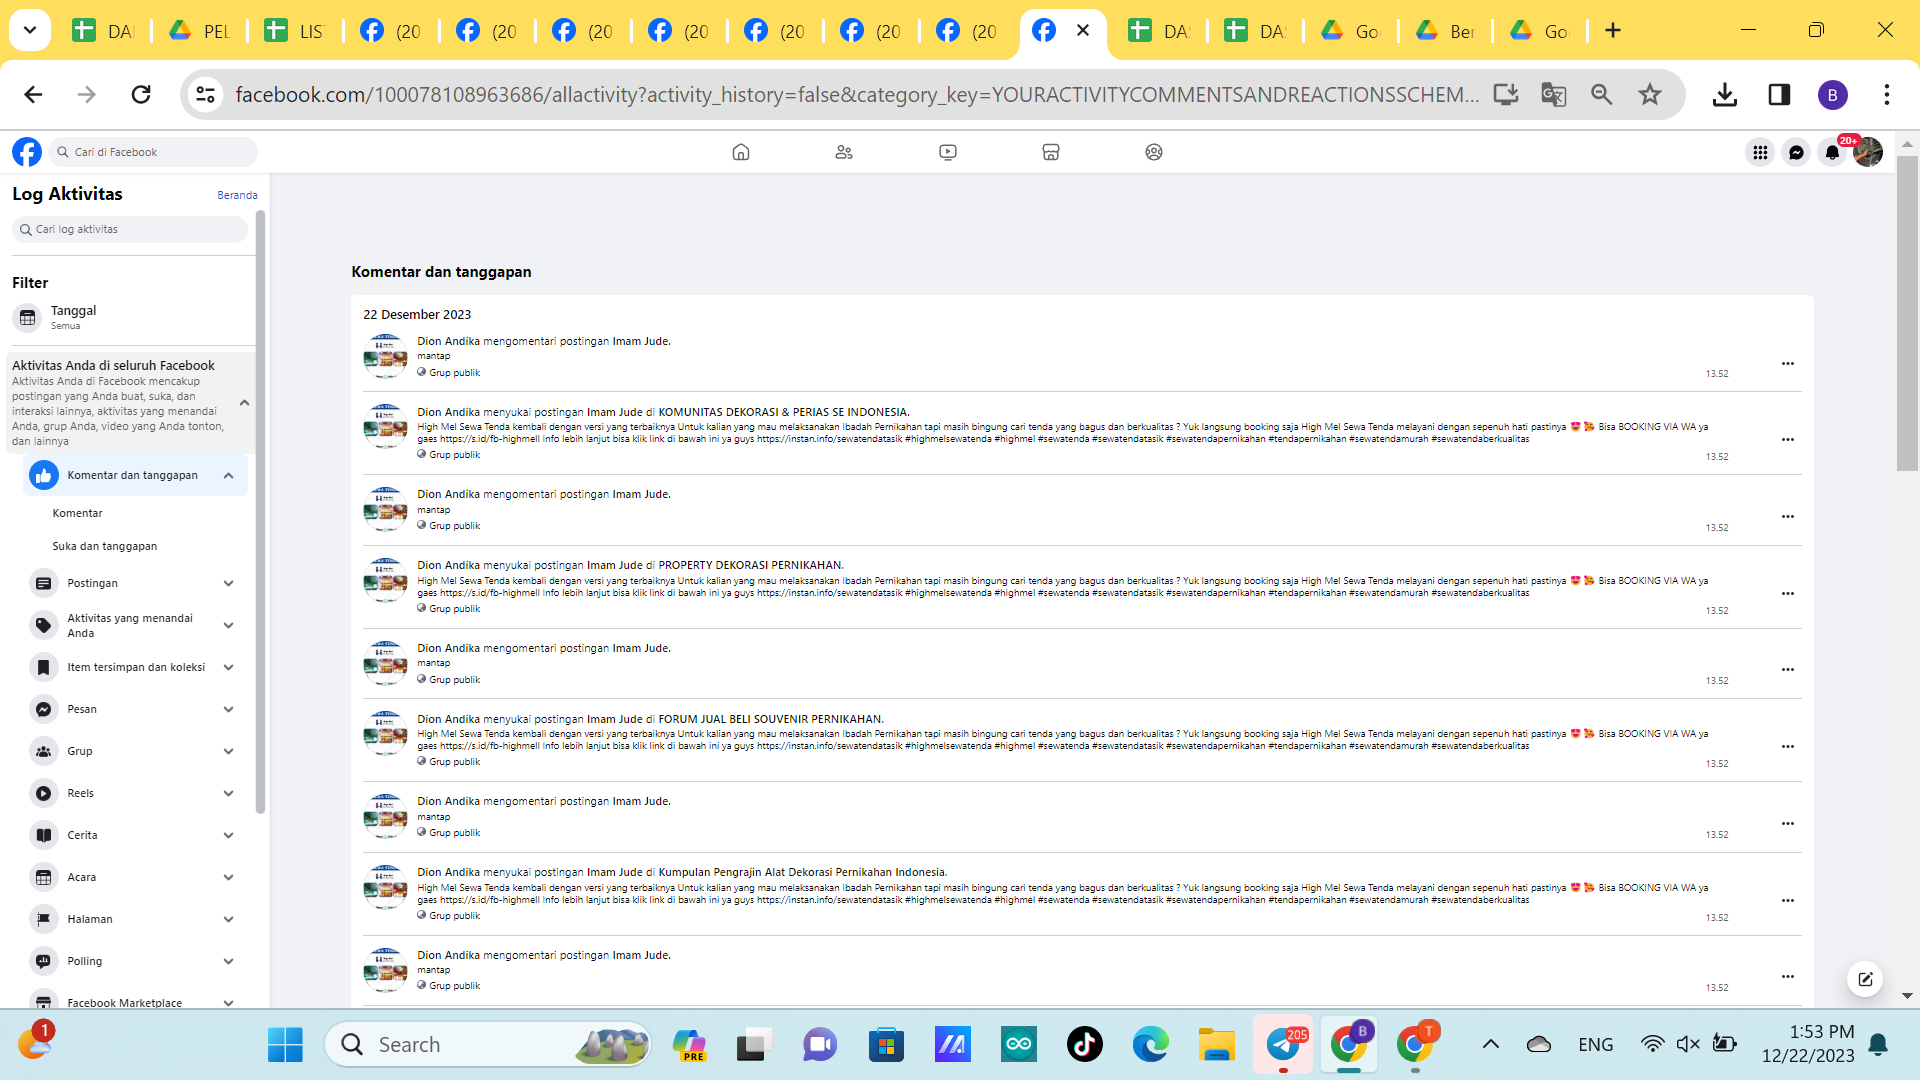
Task: Click the Beranda link
Action: coord(237,195)
